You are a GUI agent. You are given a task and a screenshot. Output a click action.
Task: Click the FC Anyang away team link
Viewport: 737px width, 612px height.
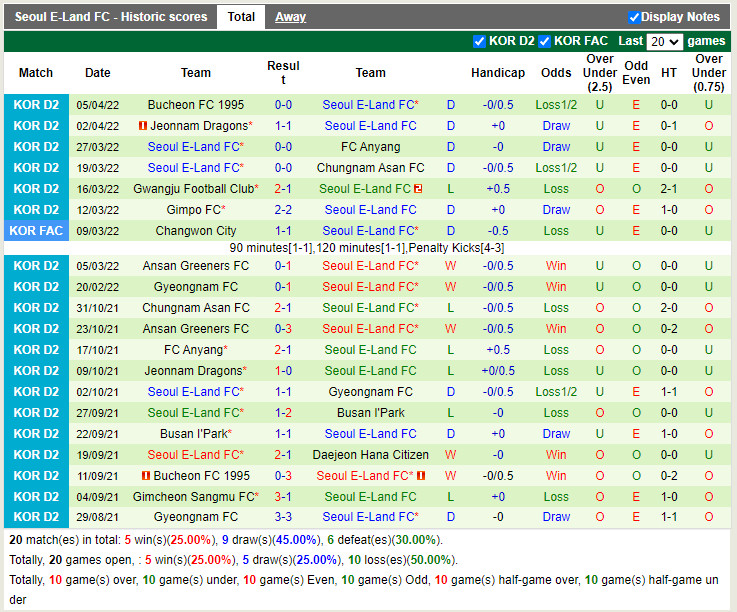370,147
